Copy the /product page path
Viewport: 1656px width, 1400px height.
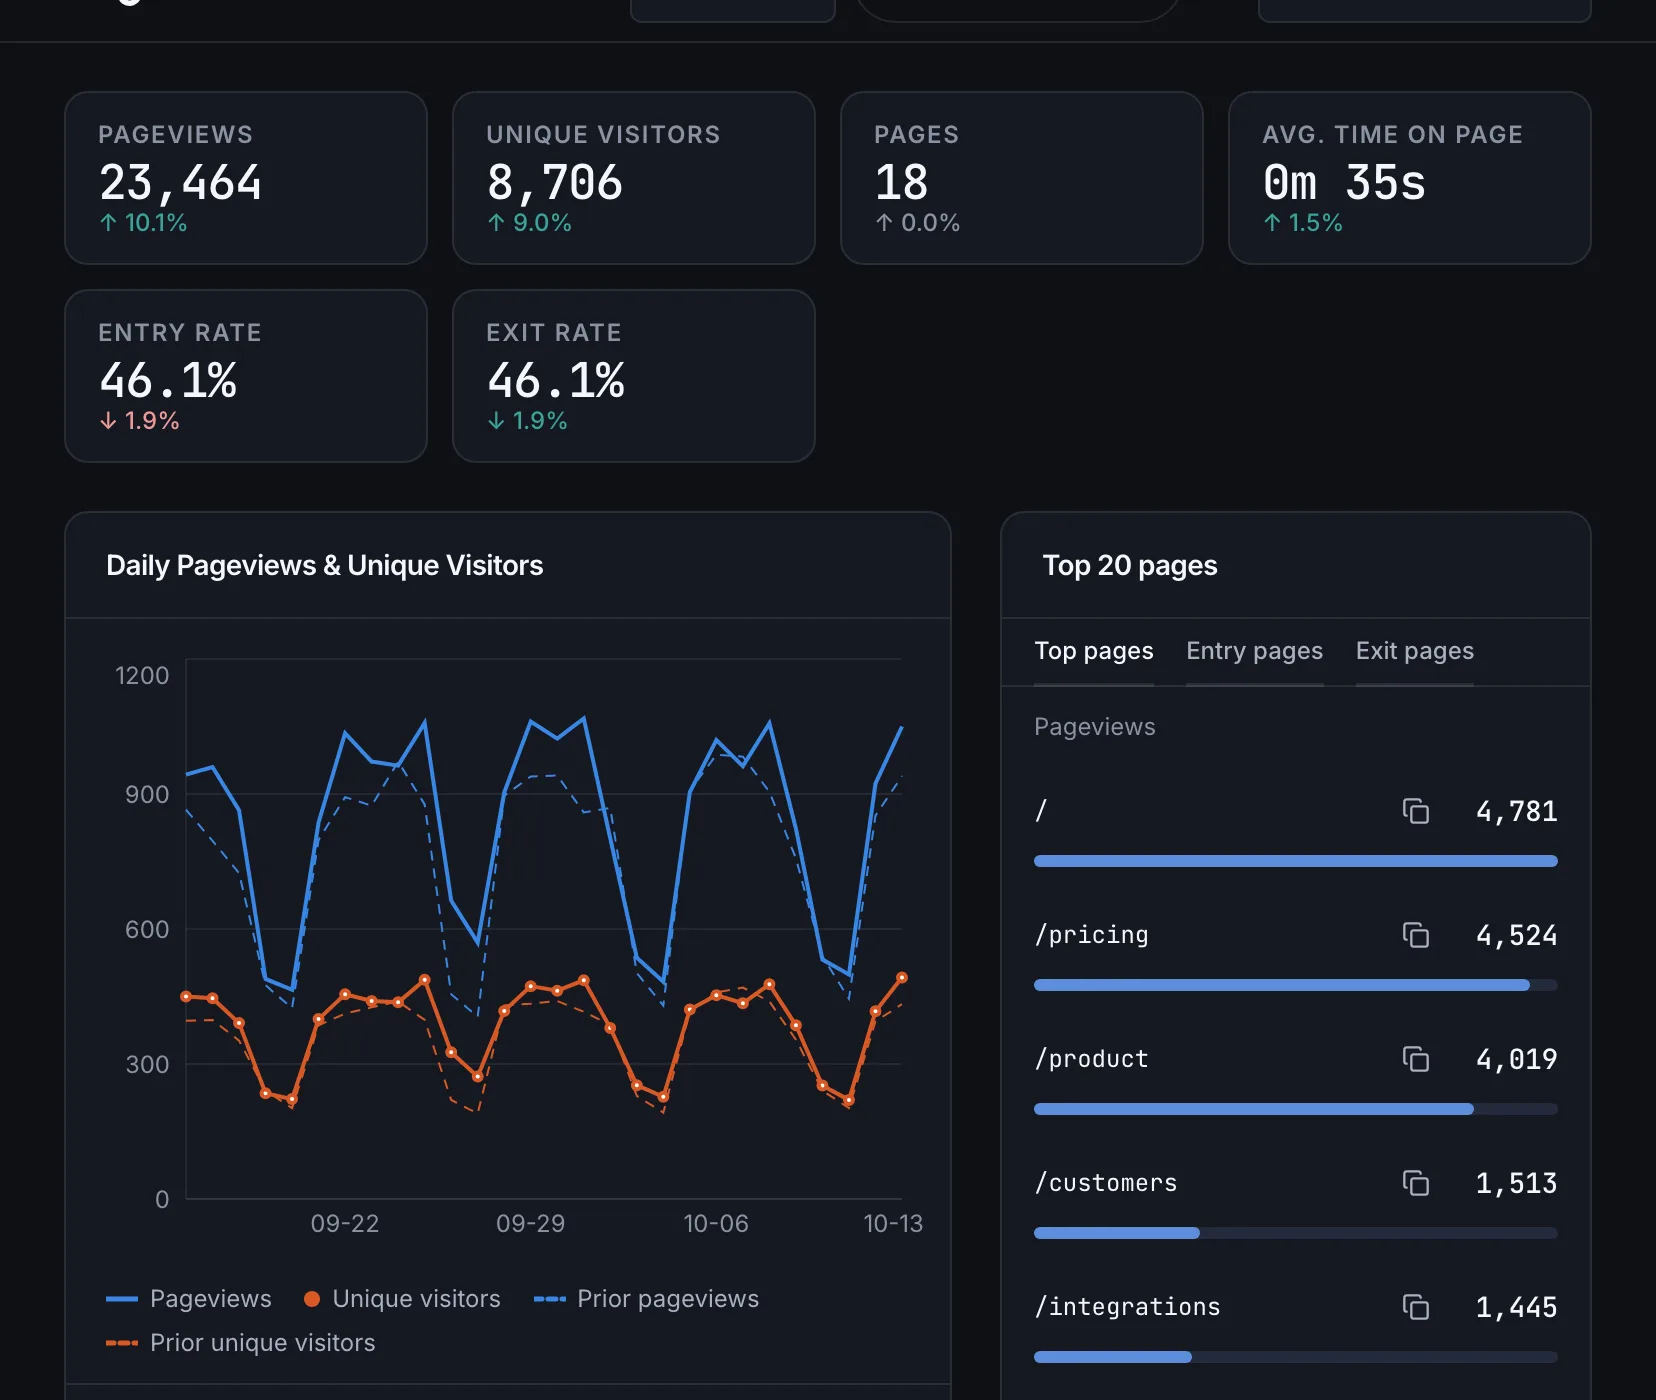click(x=1415, y=1059)
